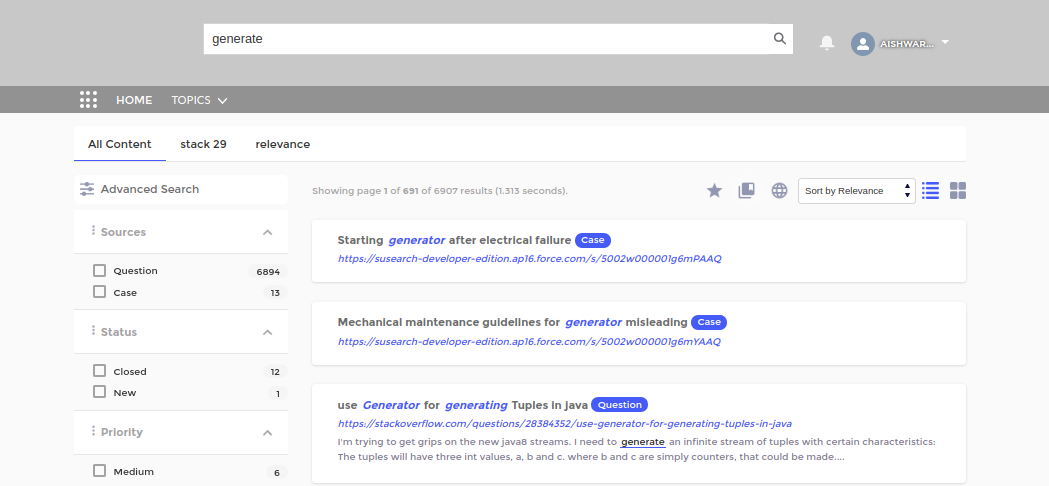Enable the Closed status filter
Viewport: 1049px width, 486px height.
click(99, 371)
